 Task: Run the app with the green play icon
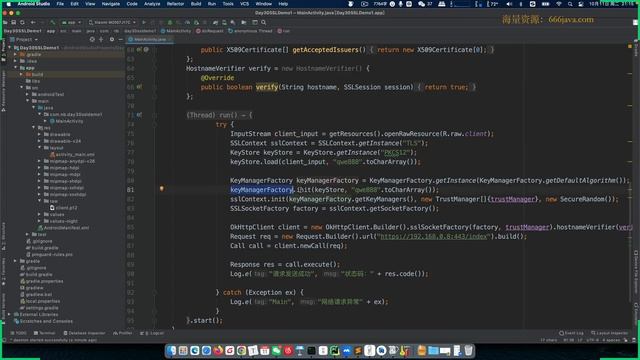(144, 22)
